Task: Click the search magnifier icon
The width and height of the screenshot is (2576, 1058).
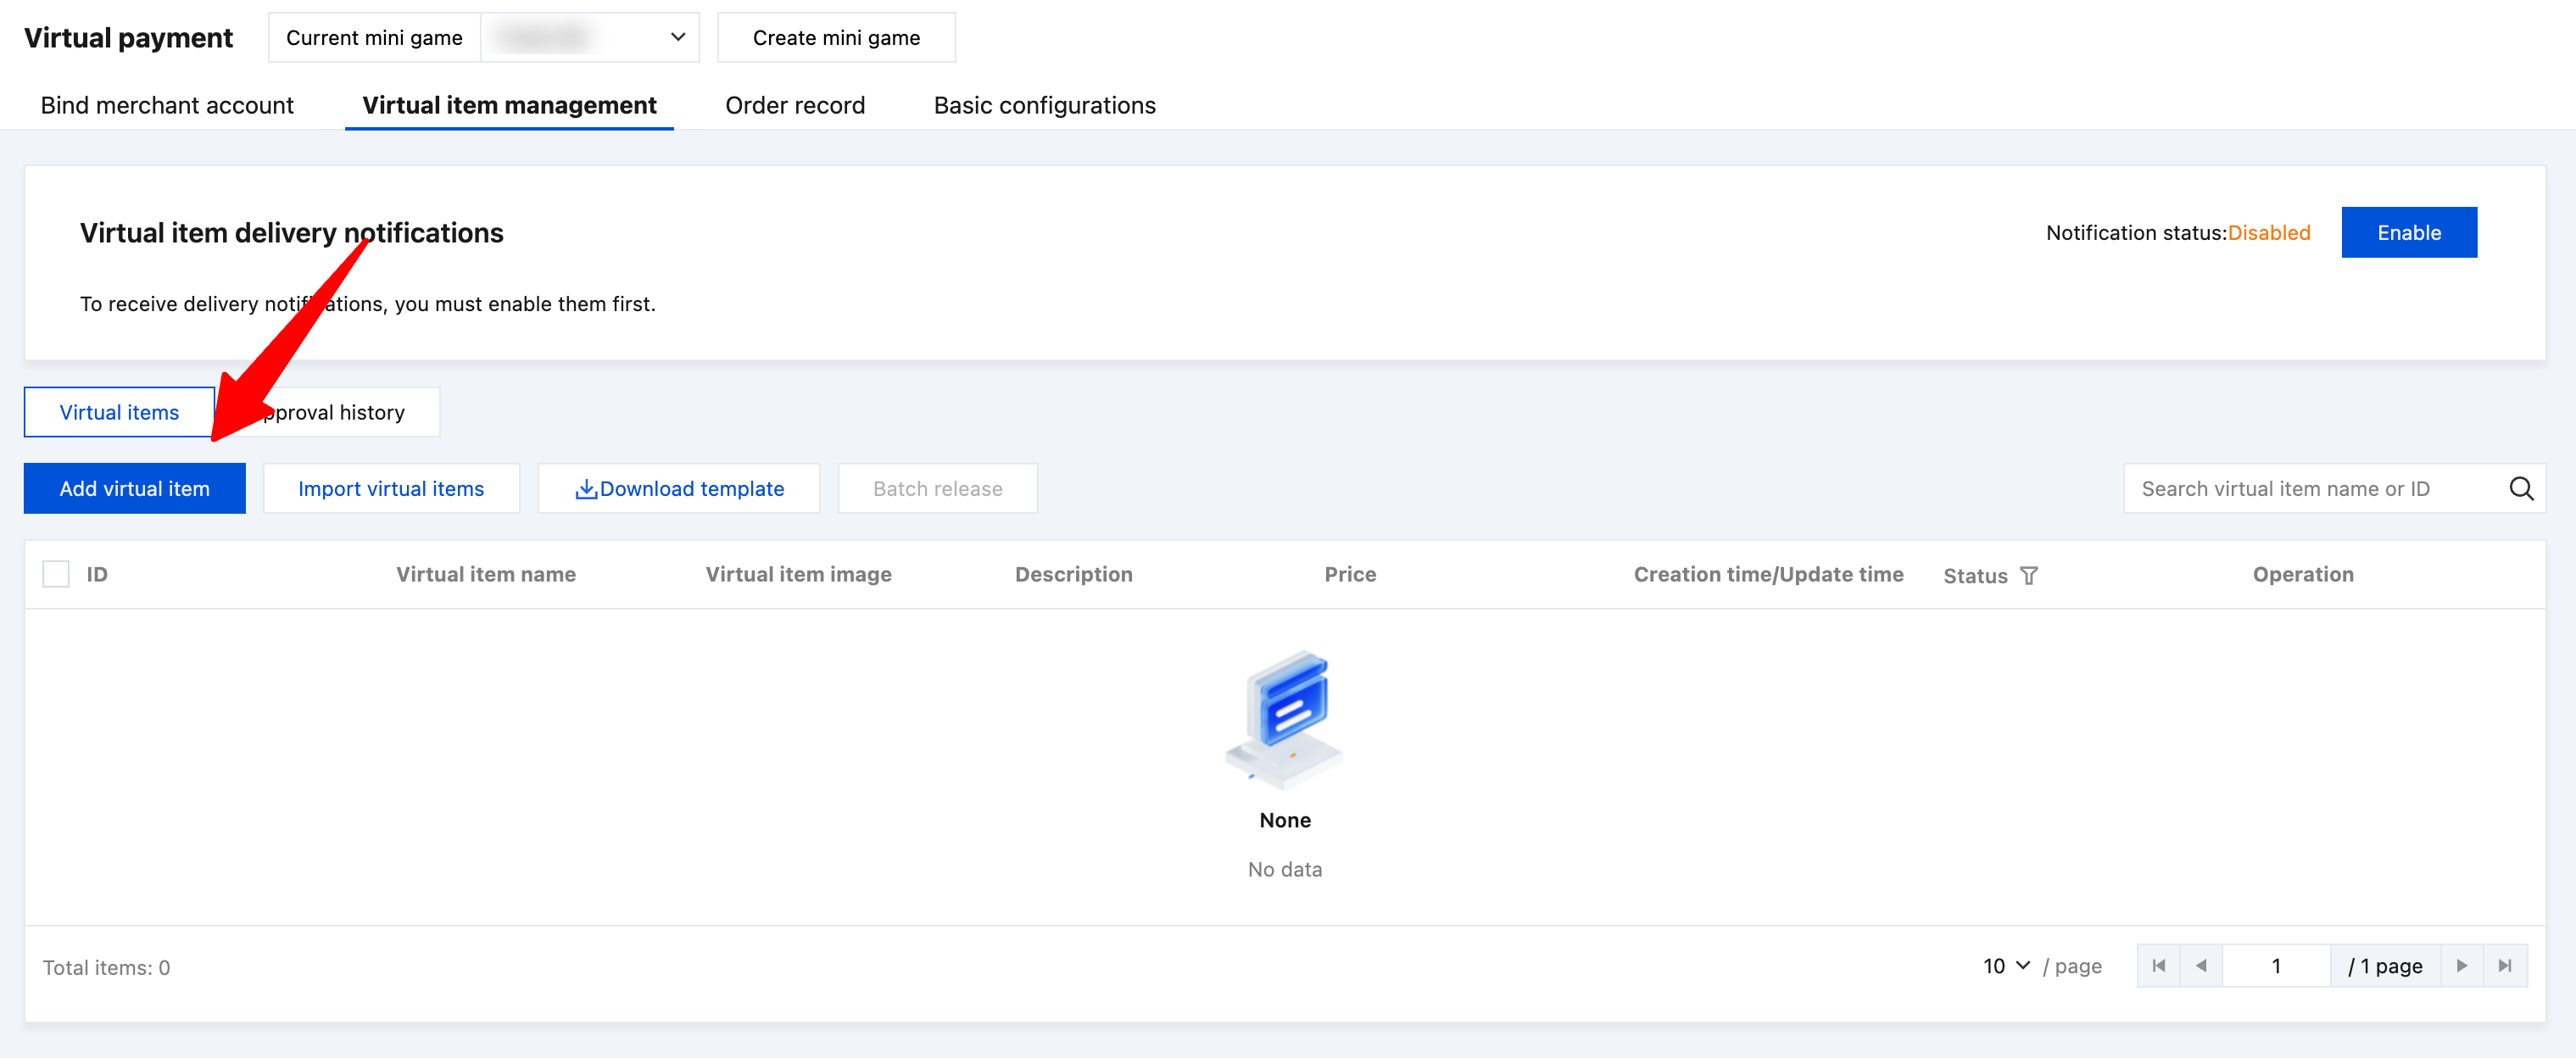Action: (2520, 489)
